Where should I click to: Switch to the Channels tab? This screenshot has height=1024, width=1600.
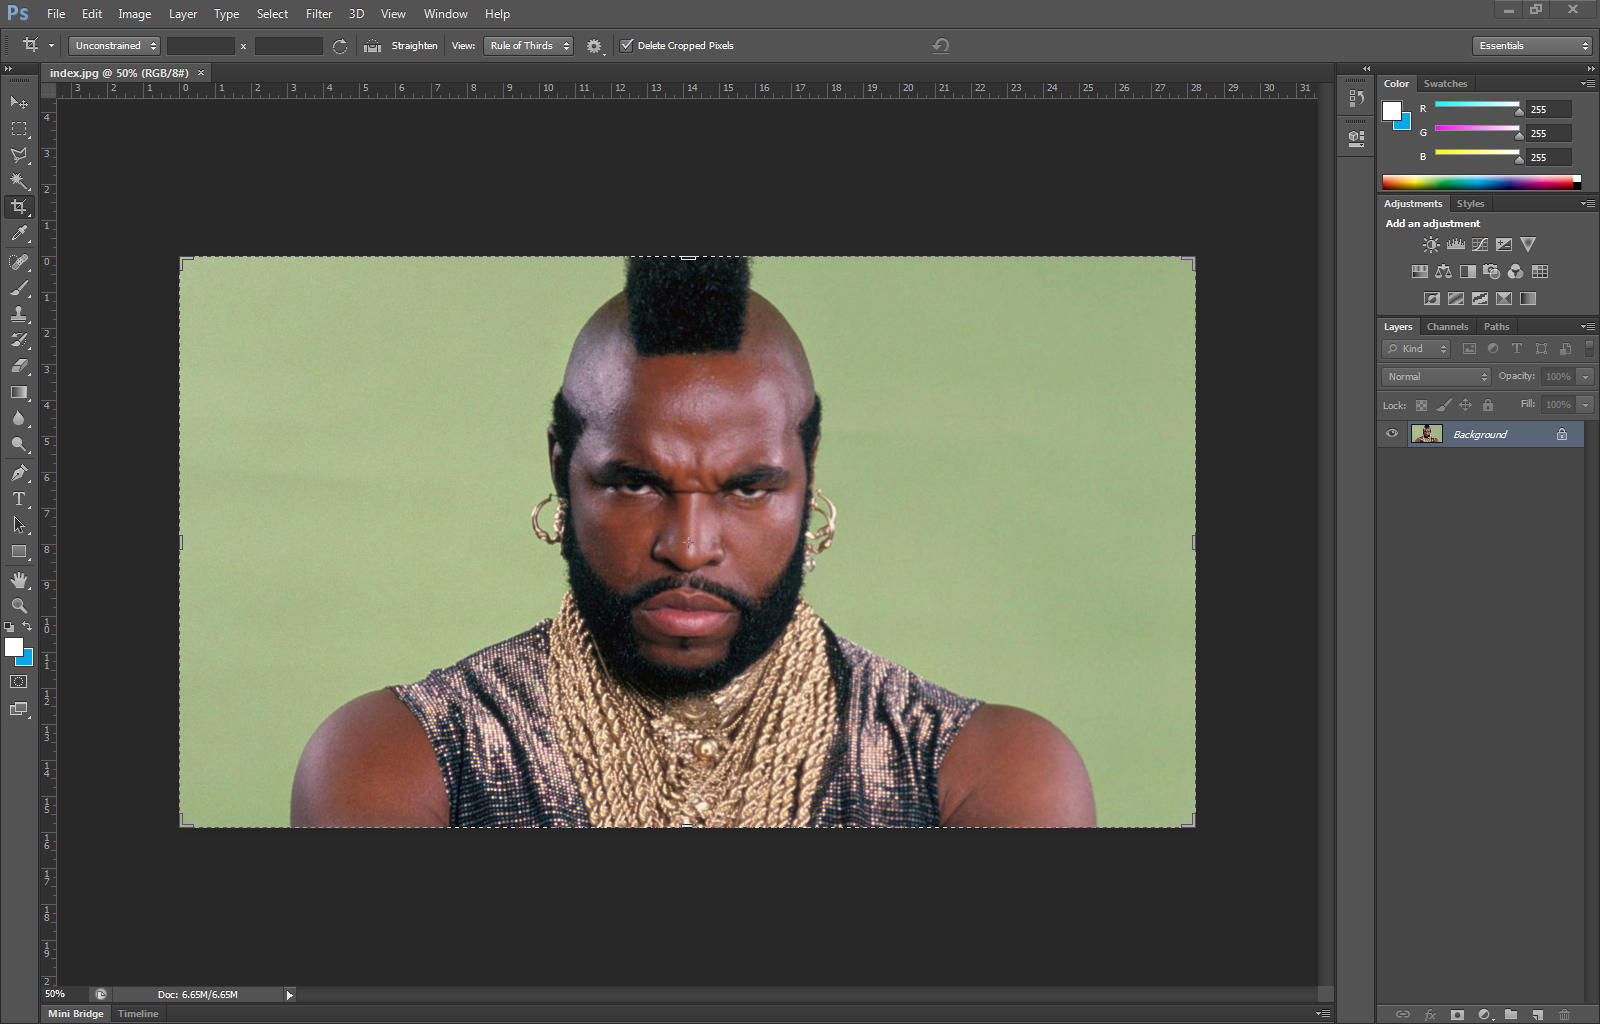[x=1447, y=327]
